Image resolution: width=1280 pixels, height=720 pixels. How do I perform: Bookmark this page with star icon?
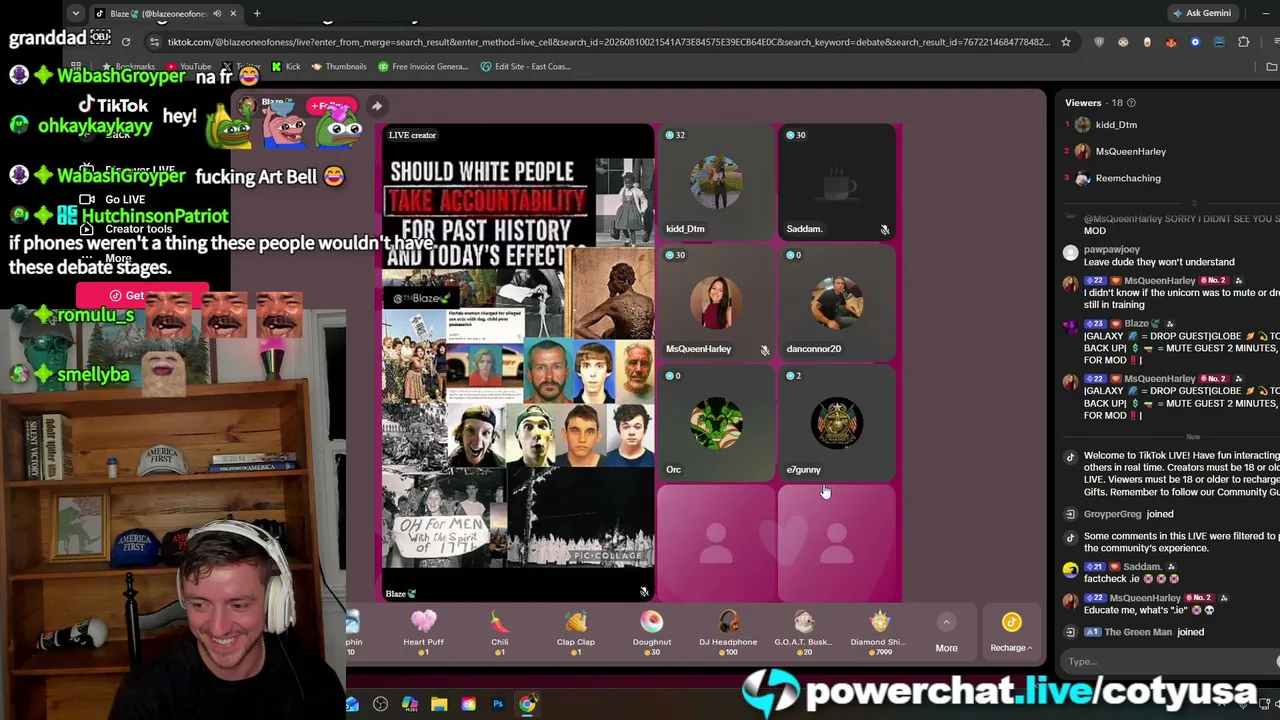[1066, 42]
